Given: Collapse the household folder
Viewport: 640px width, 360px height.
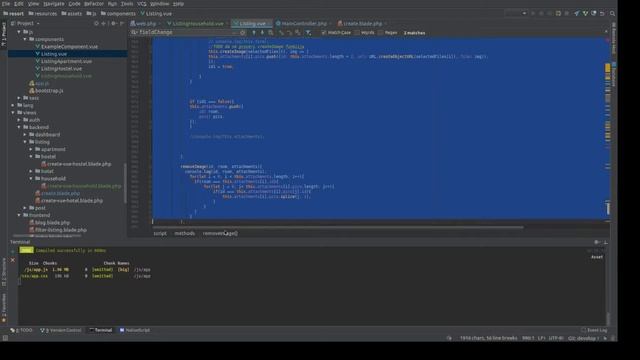Looking at the screenshot, I should tap(31, 179).
